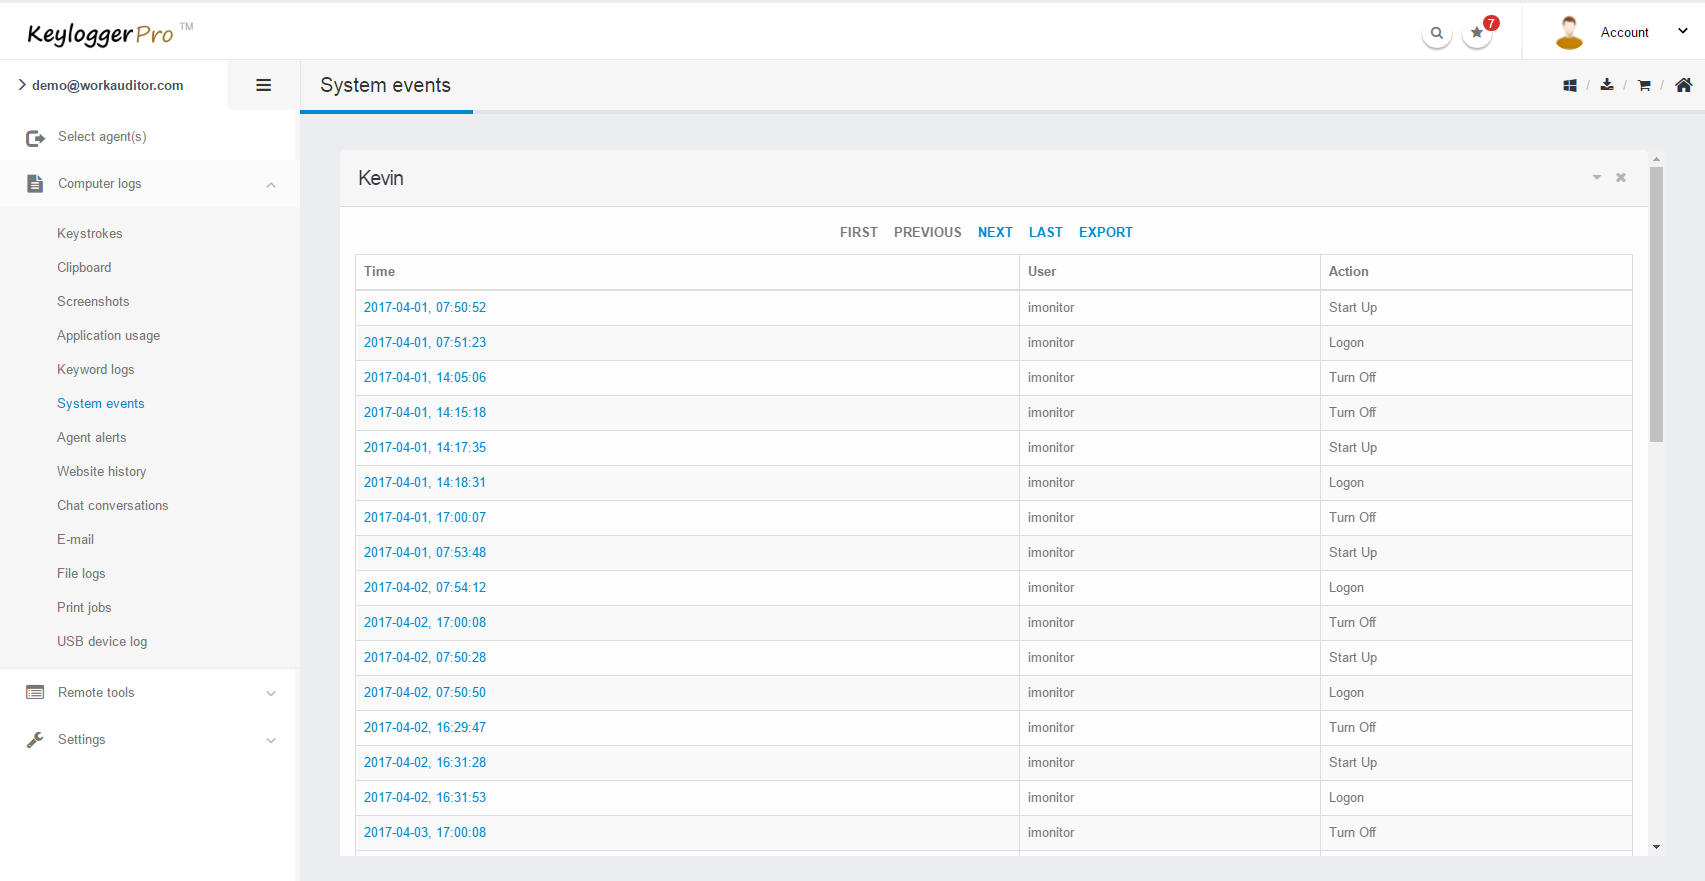Click the search magnifier icon
The width and height of the screenshot is (1705, 881).
pos(1436,33)
